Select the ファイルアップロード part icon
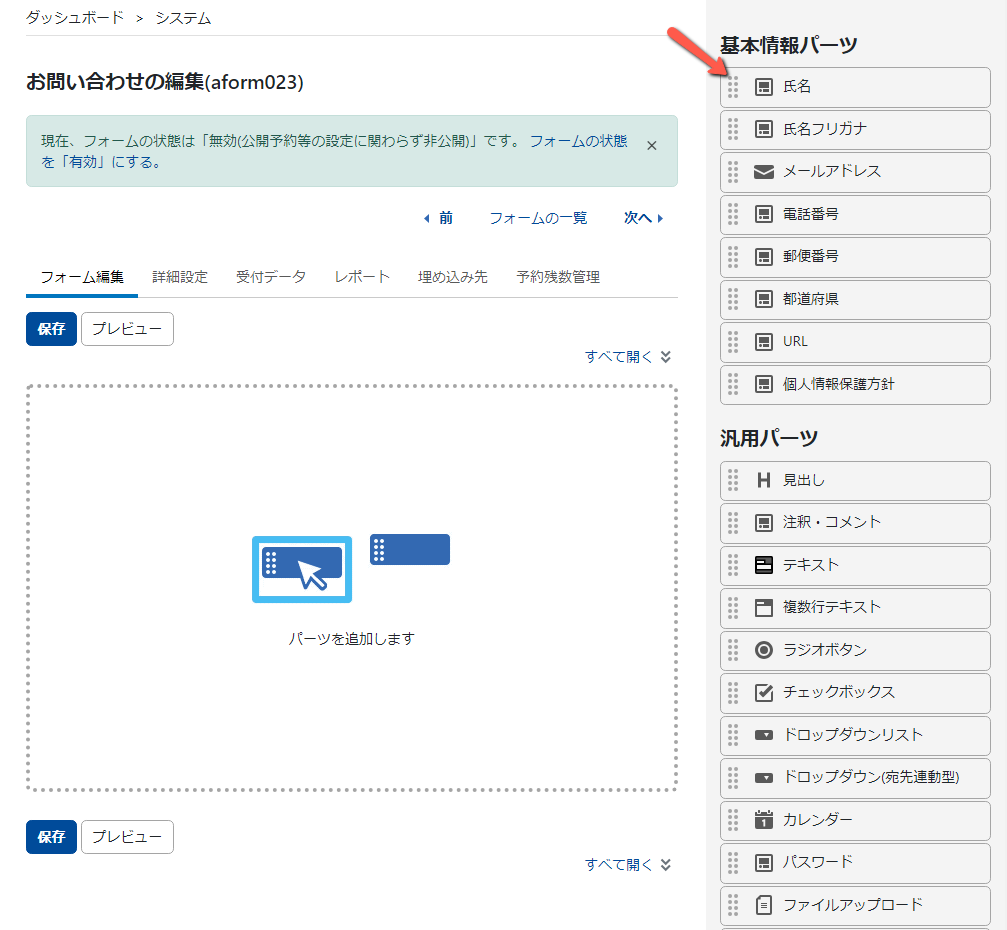Image resolution: width=1007 pixels, height=930 pixels. click(762, 905)
